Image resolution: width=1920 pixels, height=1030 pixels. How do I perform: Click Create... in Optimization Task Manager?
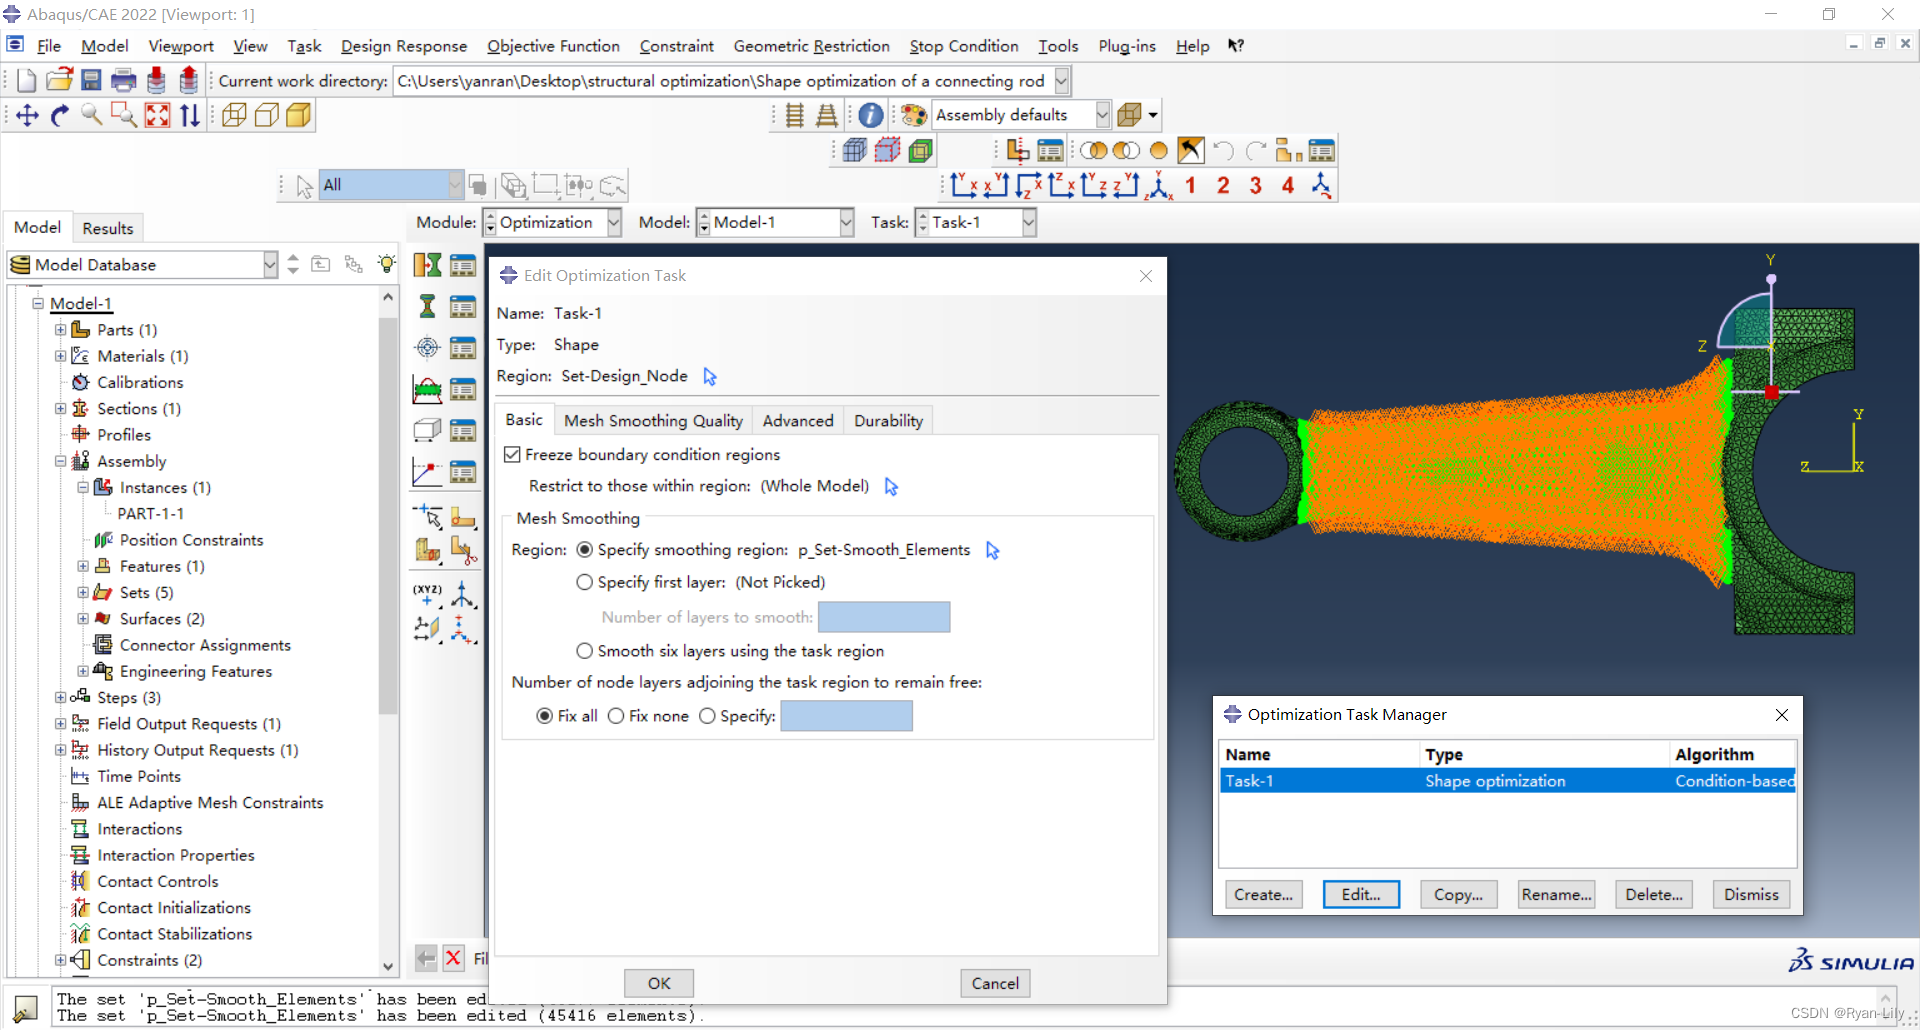coord(1263,895)
